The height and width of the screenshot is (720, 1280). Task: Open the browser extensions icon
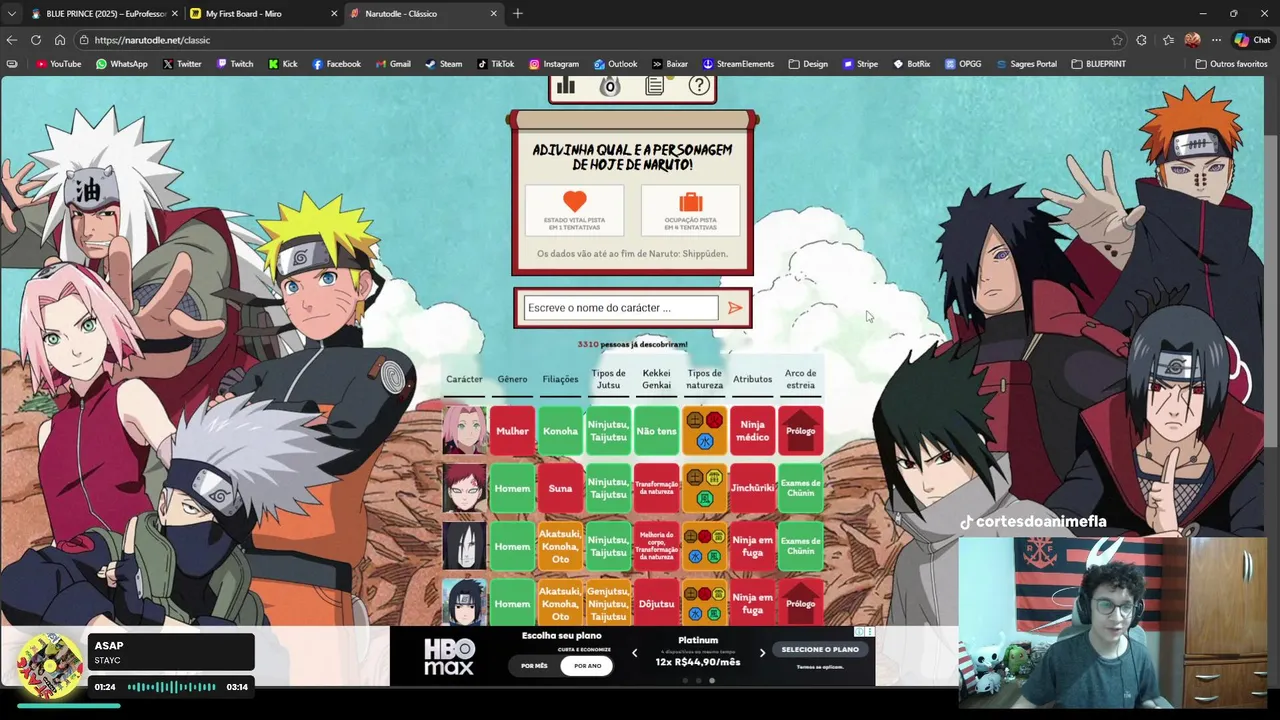pos(1142,40)
